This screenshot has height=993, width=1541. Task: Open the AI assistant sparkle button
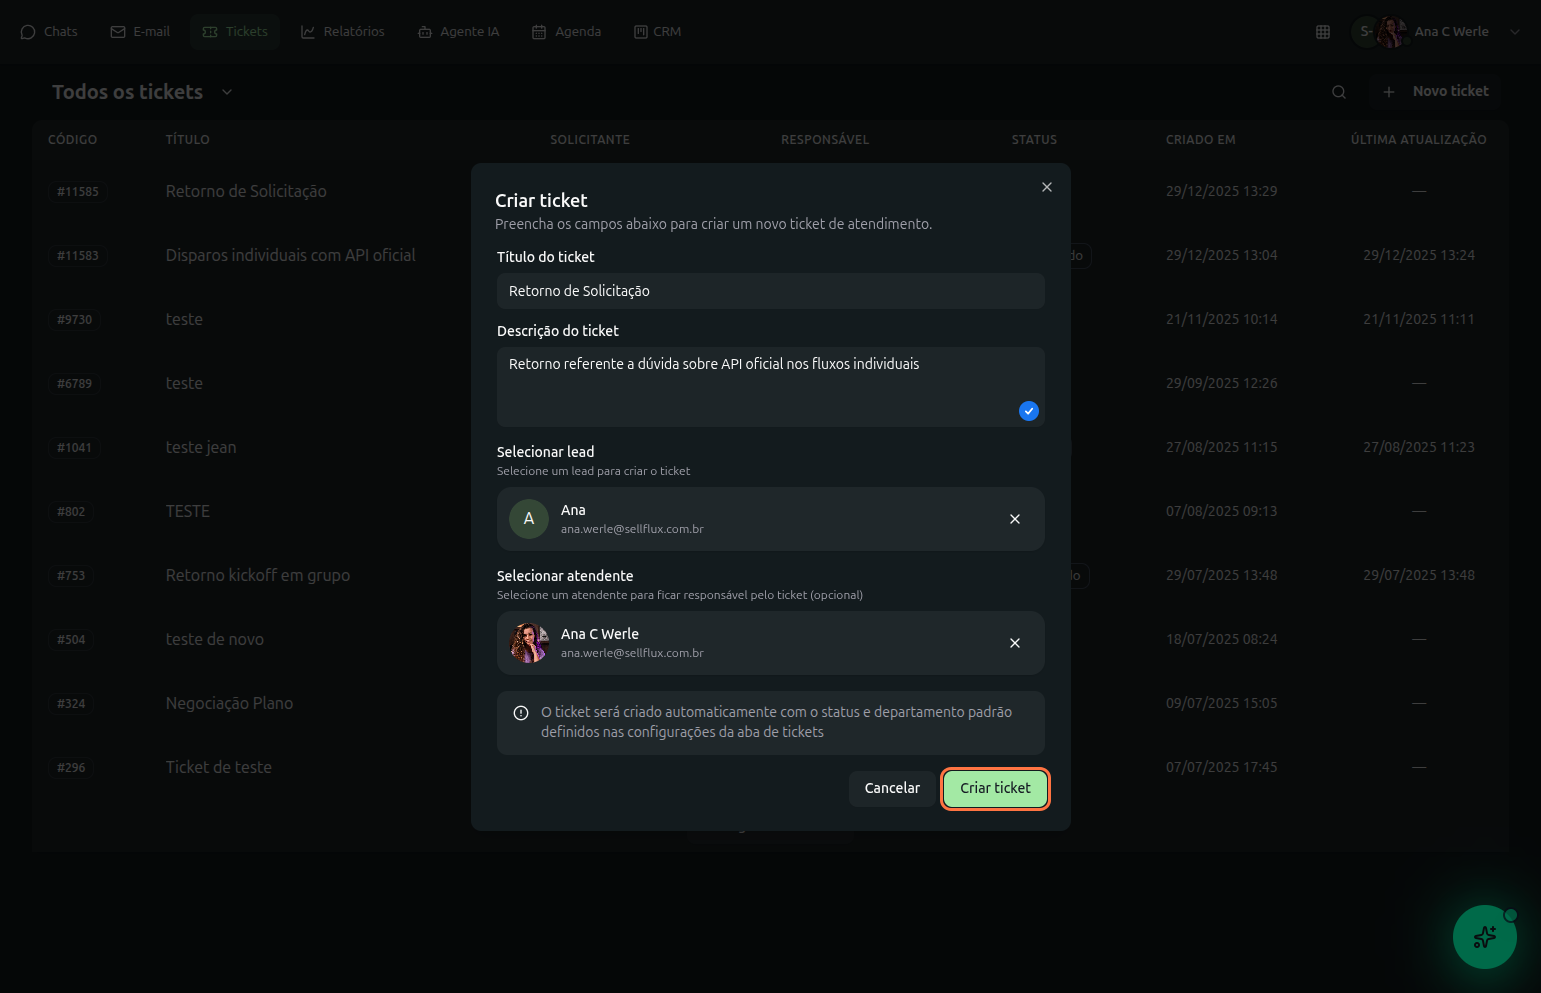[x=1484, y=937]
